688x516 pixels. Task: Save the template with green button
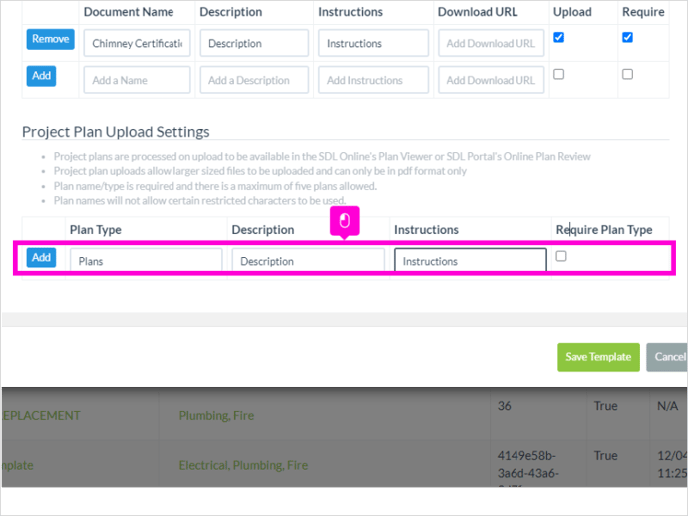pyautogui.click(x=598, y=357)
